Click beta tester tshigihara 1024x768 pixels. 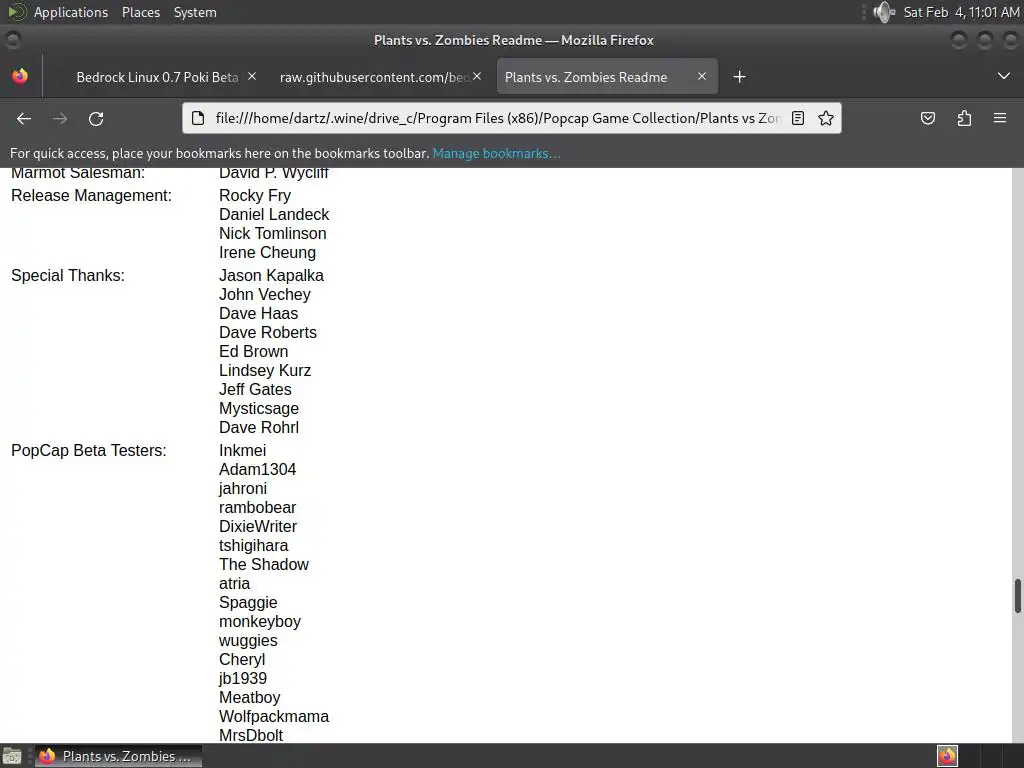coord(253,545)
